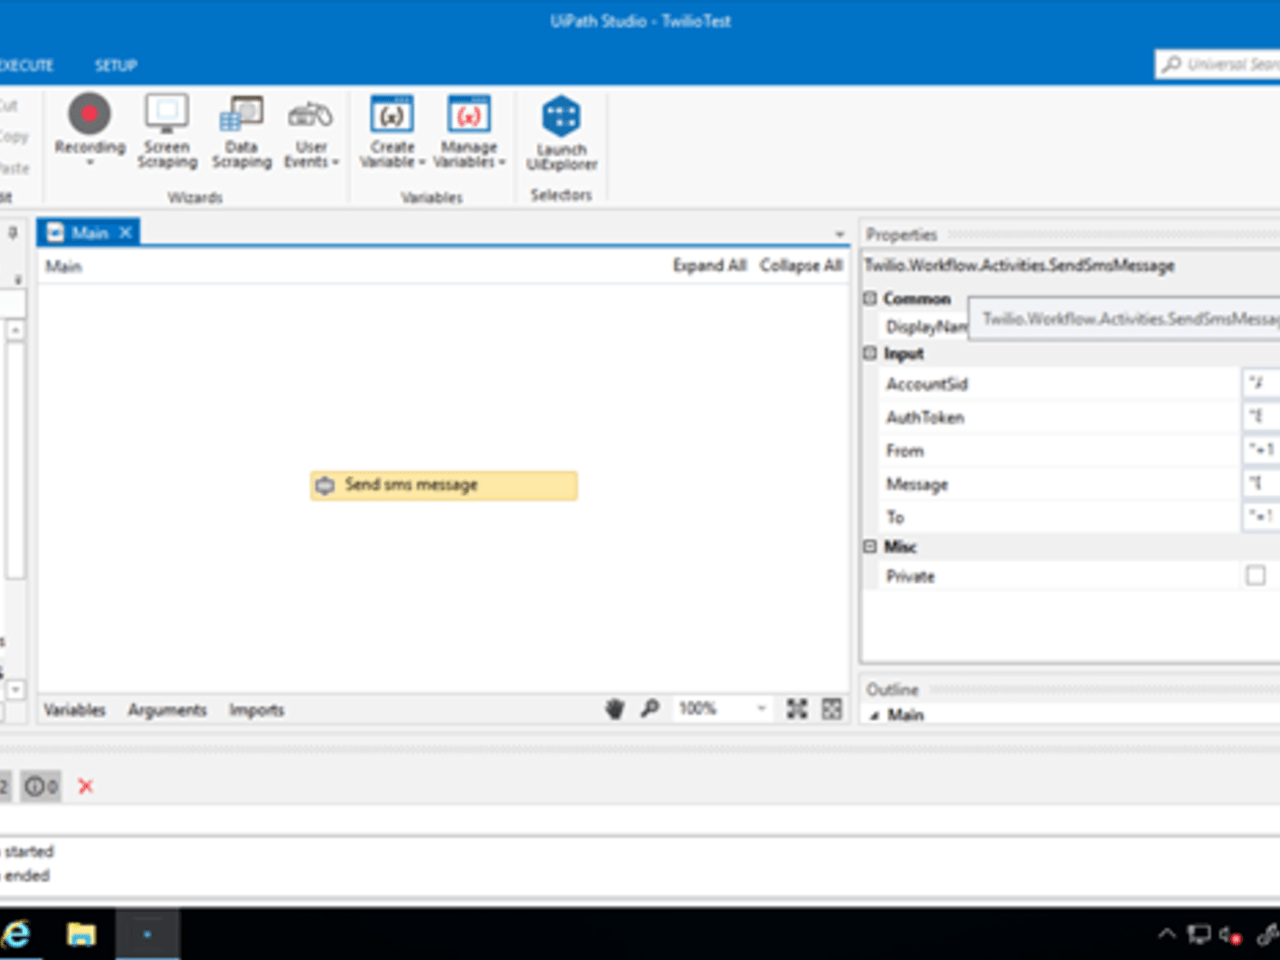Click Expand All
The width and height of the screenshot is (1280, 960).
pos(710,265)
